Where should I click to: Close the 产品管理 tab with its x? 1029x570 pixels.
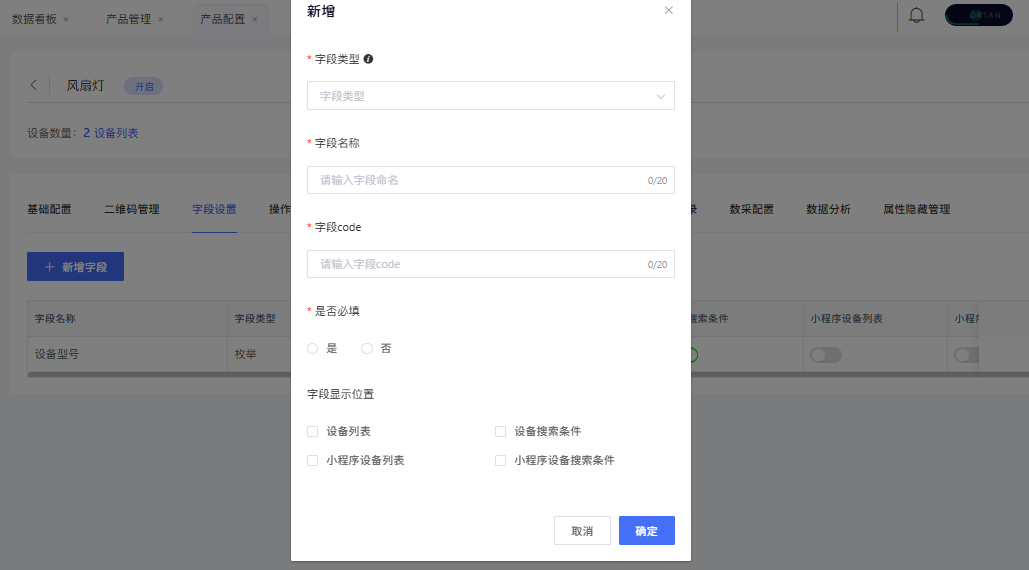(161, 19)
